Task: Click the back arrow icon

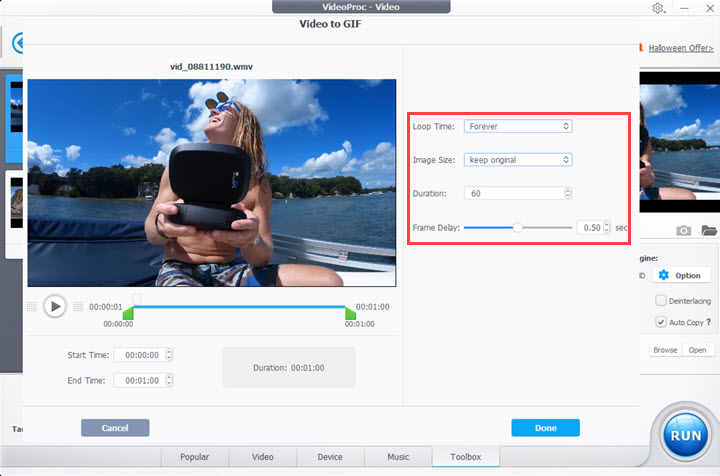Action: tap(18, 43)
